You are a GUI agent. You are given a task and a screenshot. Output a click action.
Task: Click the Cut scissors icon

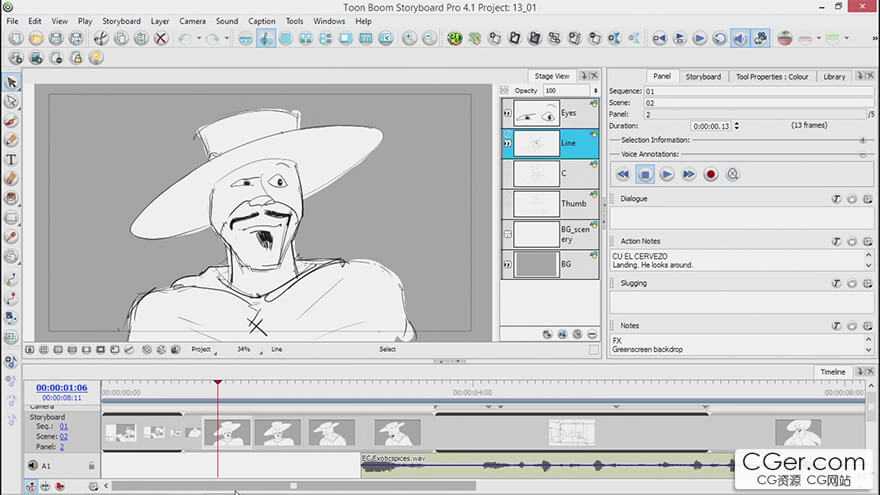(x=100, y=39)
